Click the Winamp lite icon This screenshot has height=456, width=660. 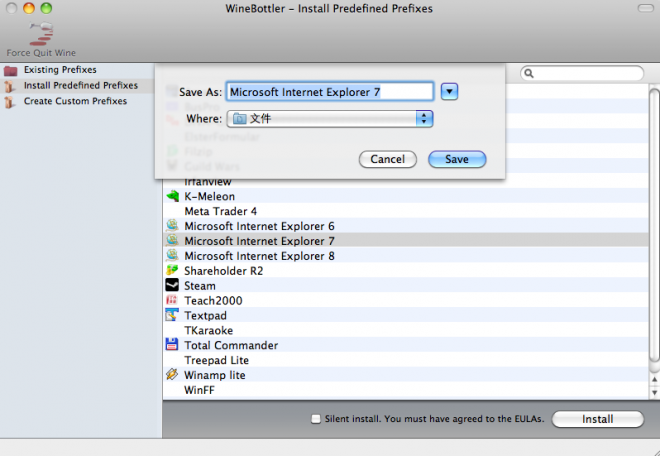(x=173, y=375)
